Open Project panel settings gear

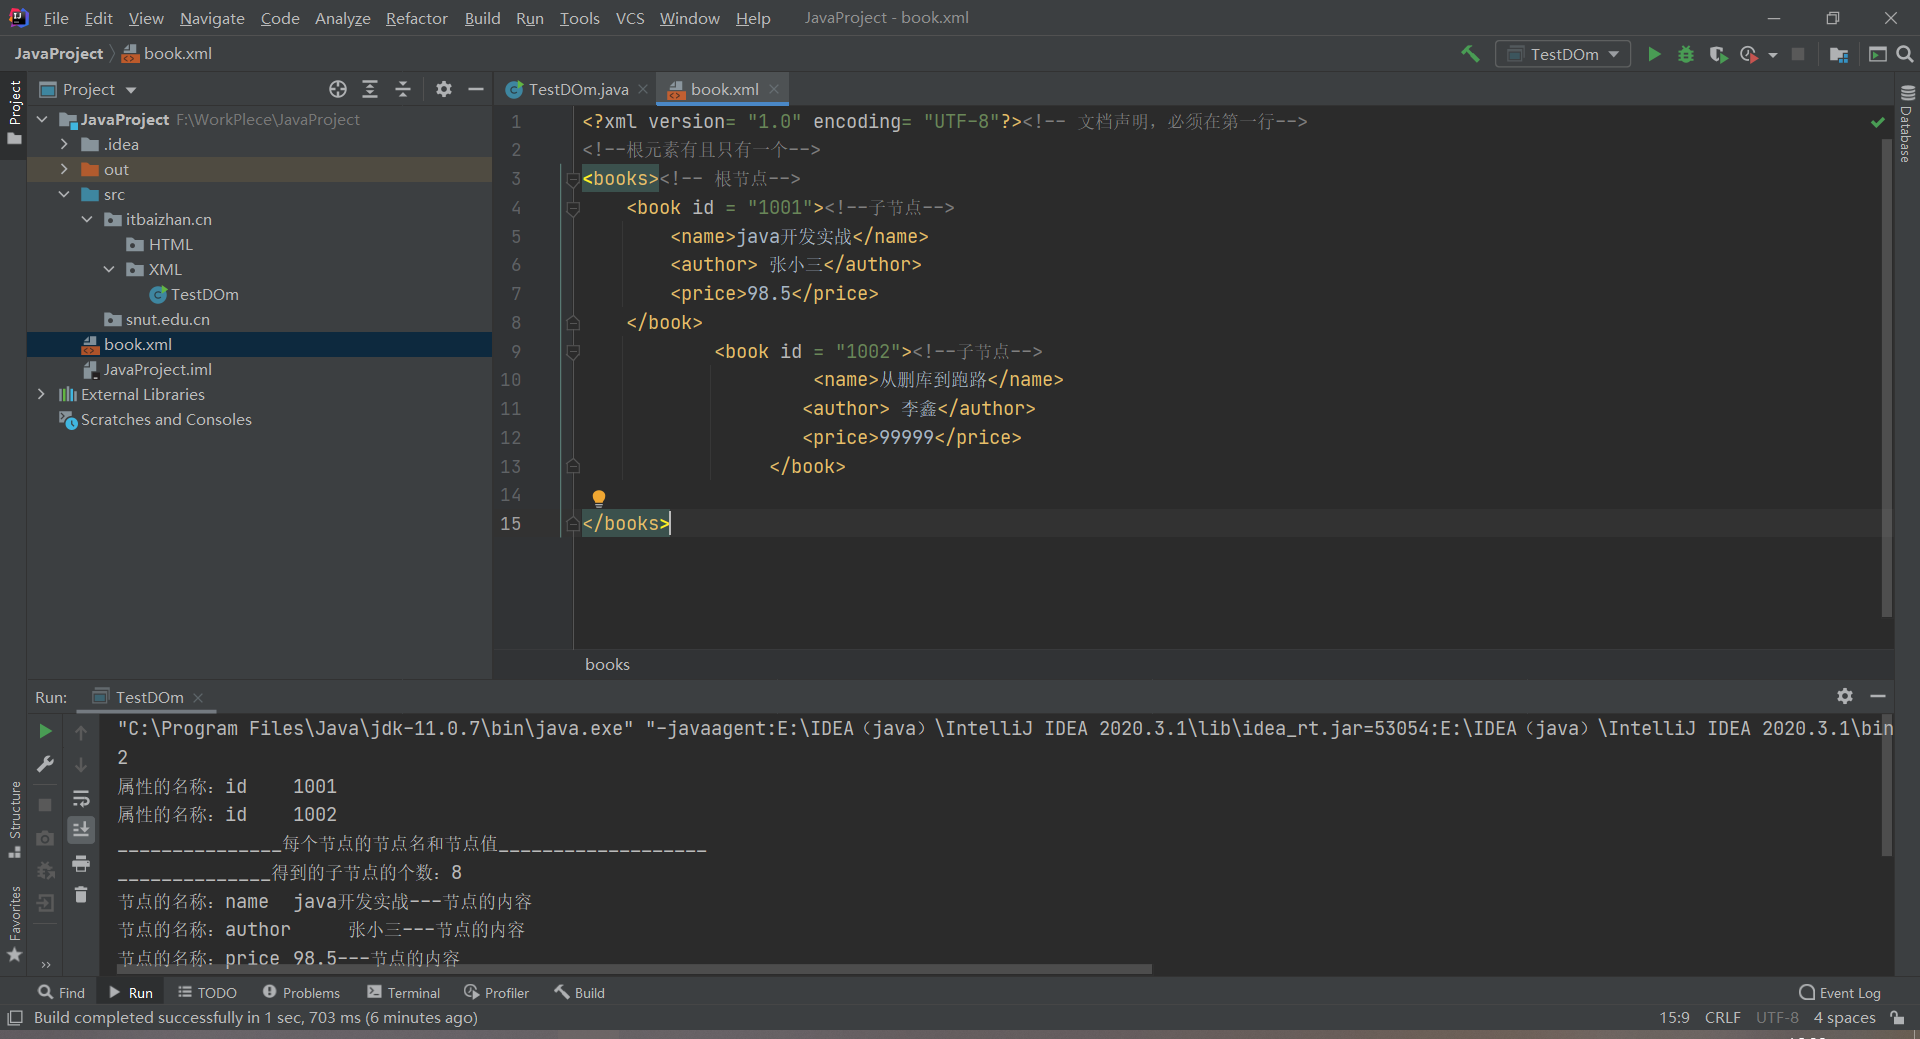point(444,89)
